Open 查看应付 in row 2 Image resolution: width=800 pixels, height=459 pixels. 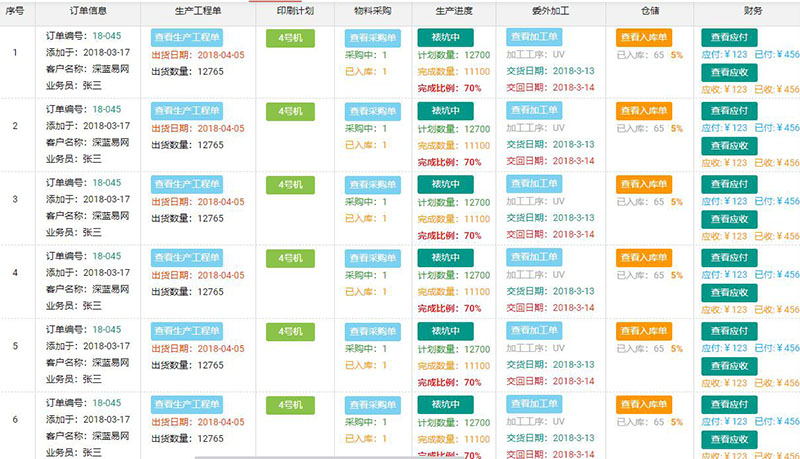[x=729, y=111]
